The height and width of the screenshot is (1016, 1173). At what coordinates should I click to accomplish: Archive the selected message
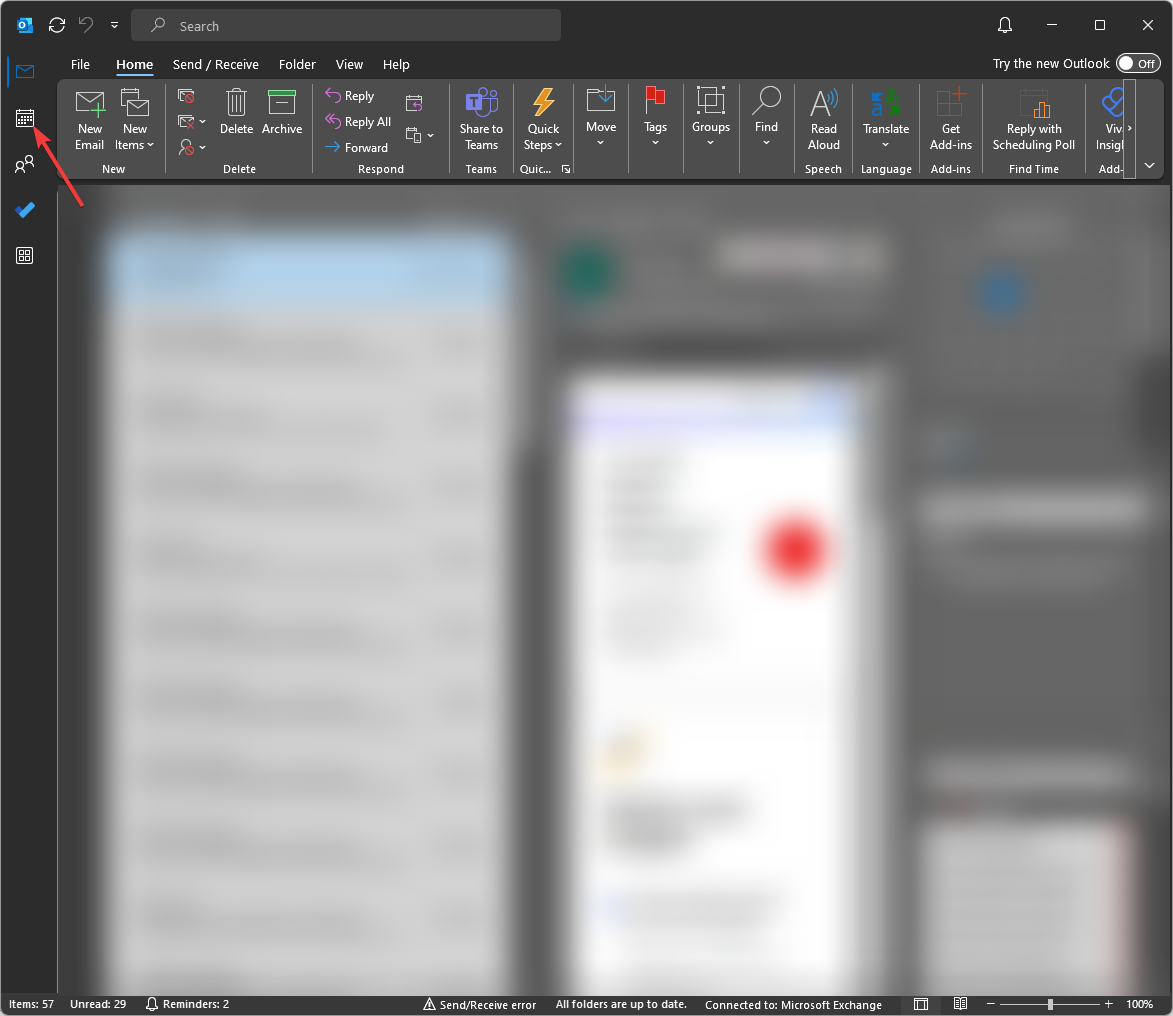(282, 113)
